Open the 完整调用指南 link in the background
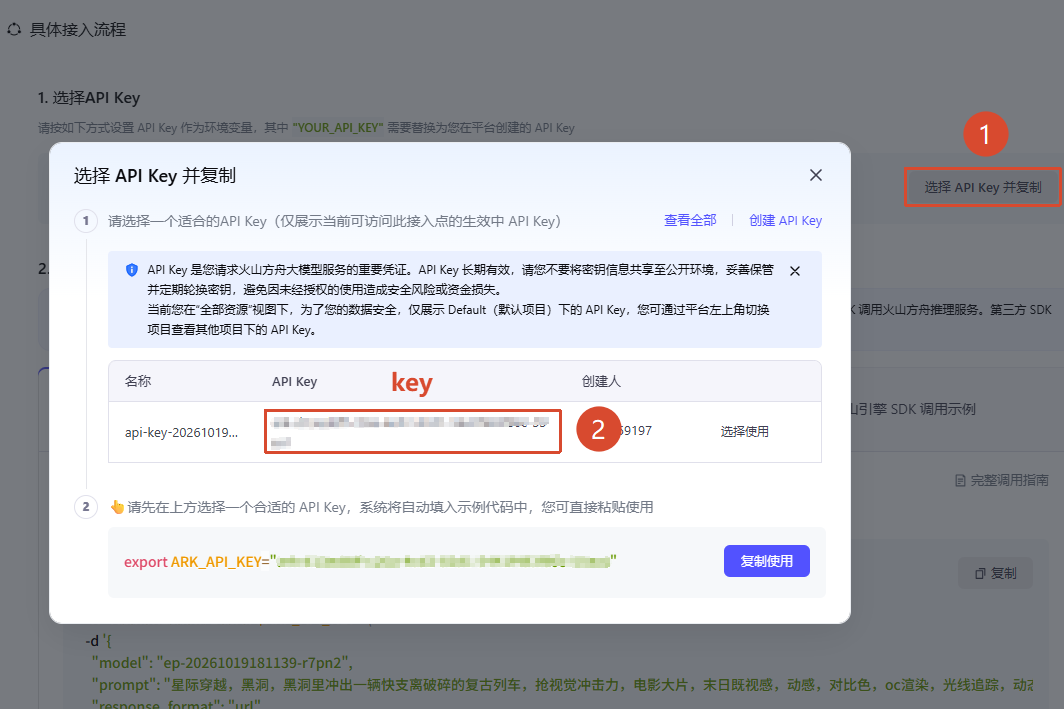 1009,480
